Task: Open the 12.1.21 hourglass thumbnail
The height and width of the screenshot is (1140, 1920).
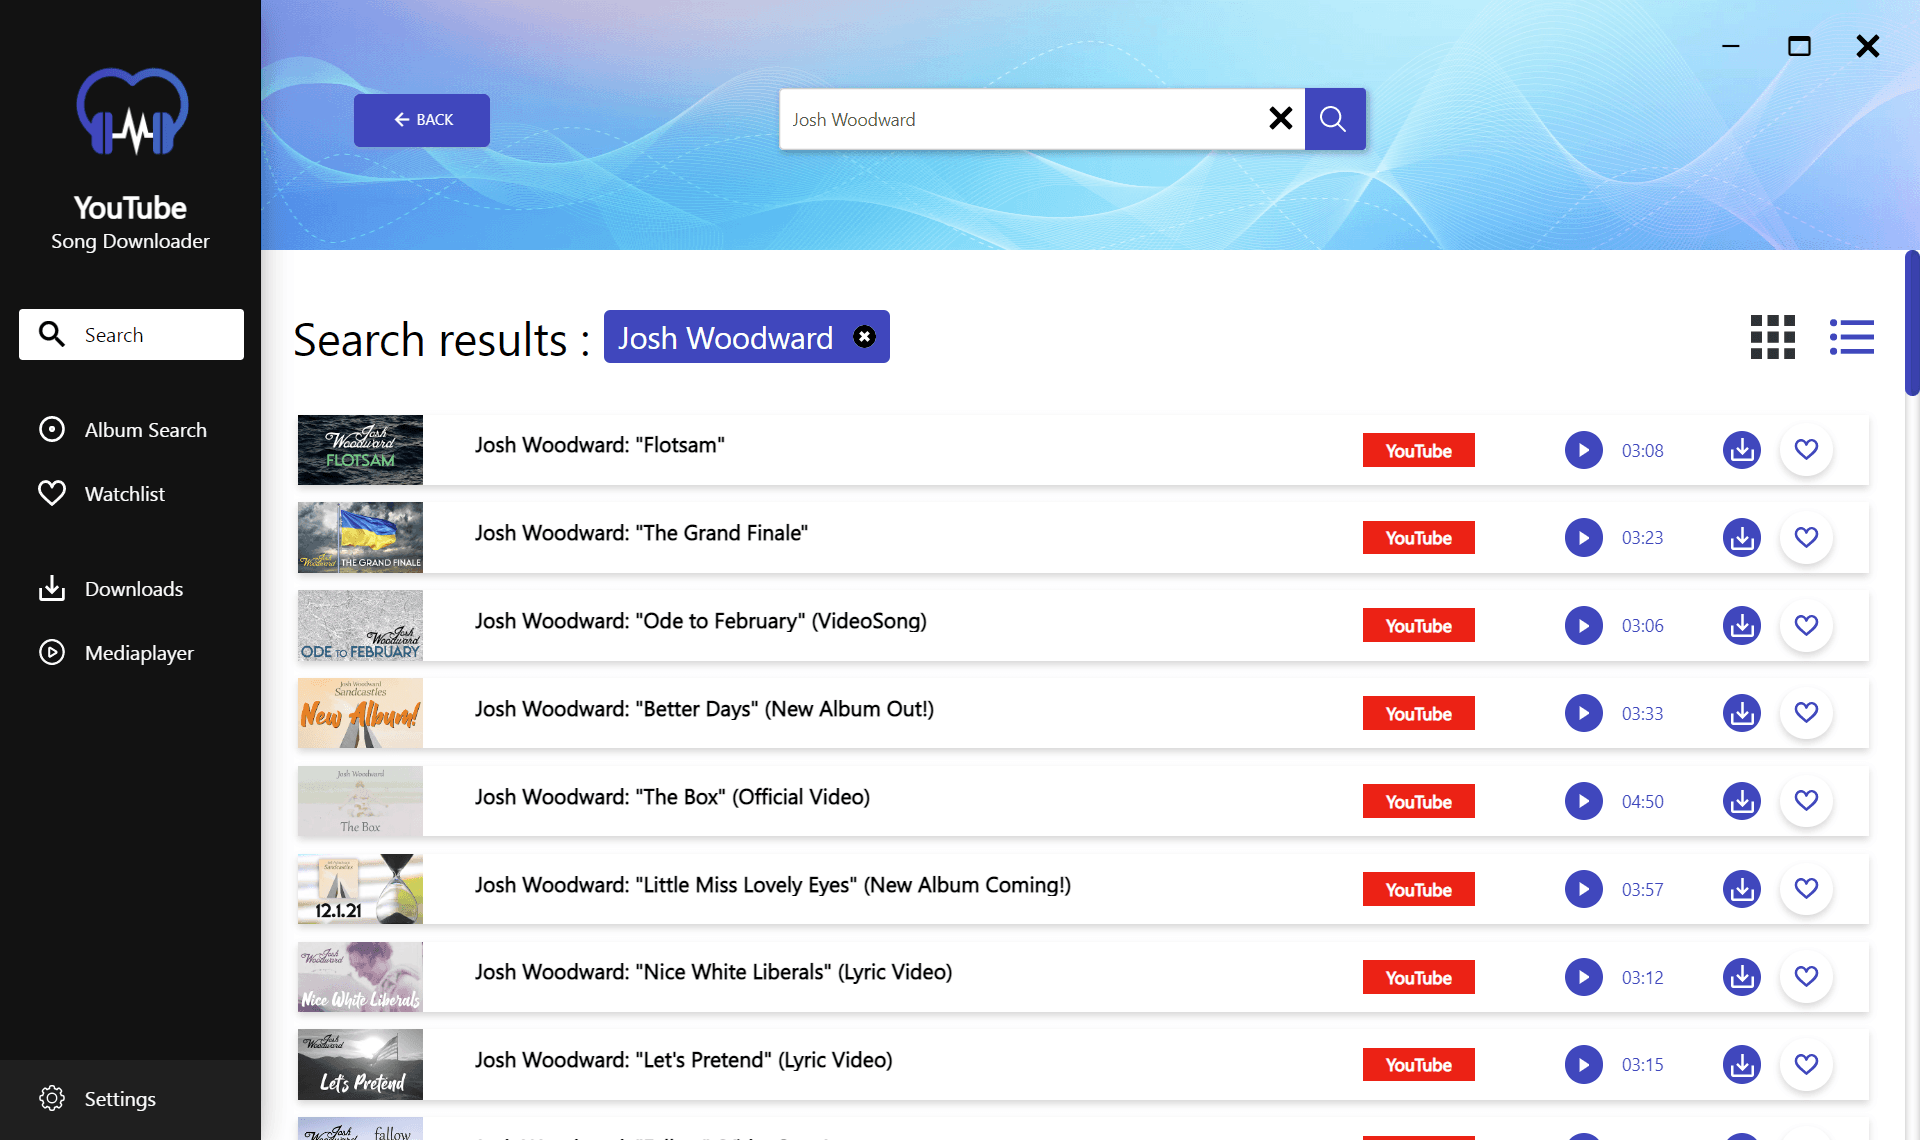Action: [x=360, y=889]
